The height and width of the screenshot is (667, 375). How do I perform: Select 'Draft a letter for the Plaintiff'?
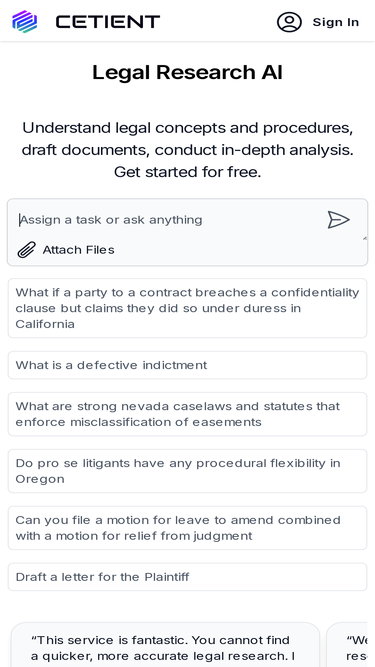click(x=188, y=577)
